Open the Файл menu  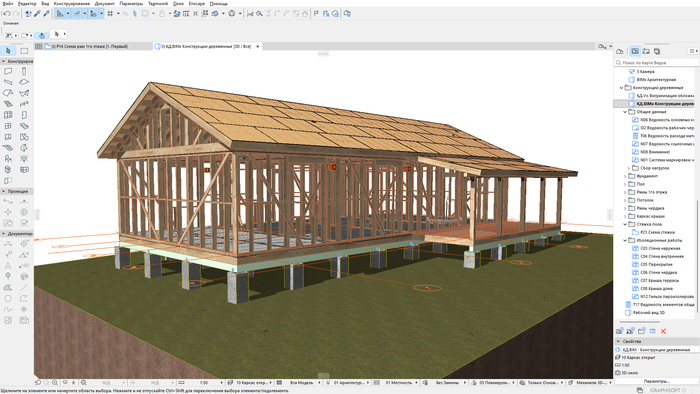tap(8, 4)
